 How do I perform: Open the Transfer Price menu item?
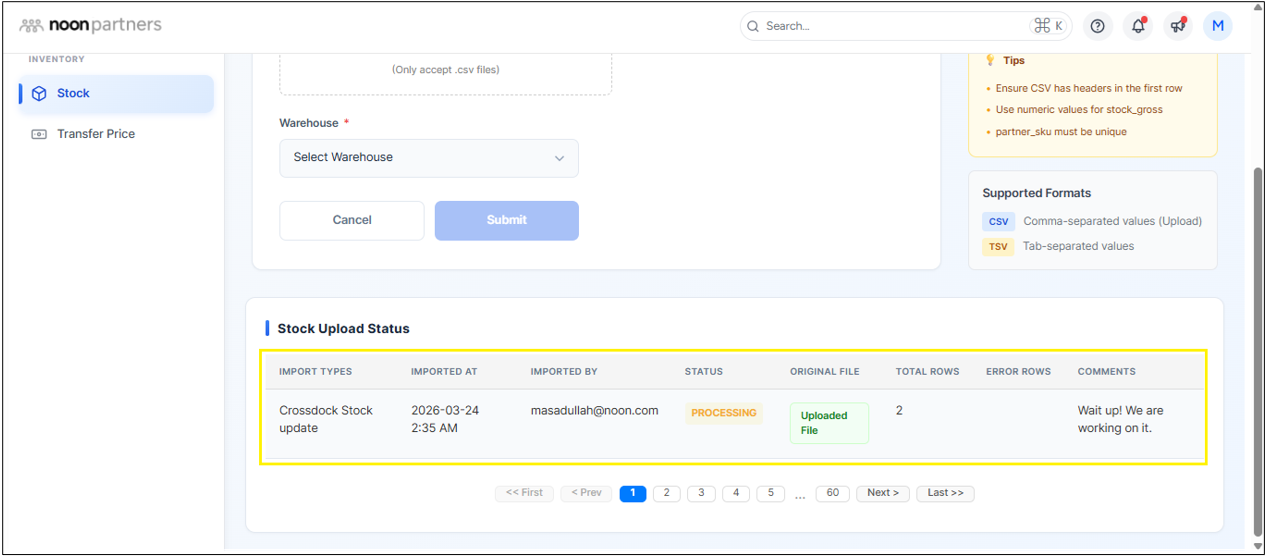pyautogui.click(x=95, y=134)
